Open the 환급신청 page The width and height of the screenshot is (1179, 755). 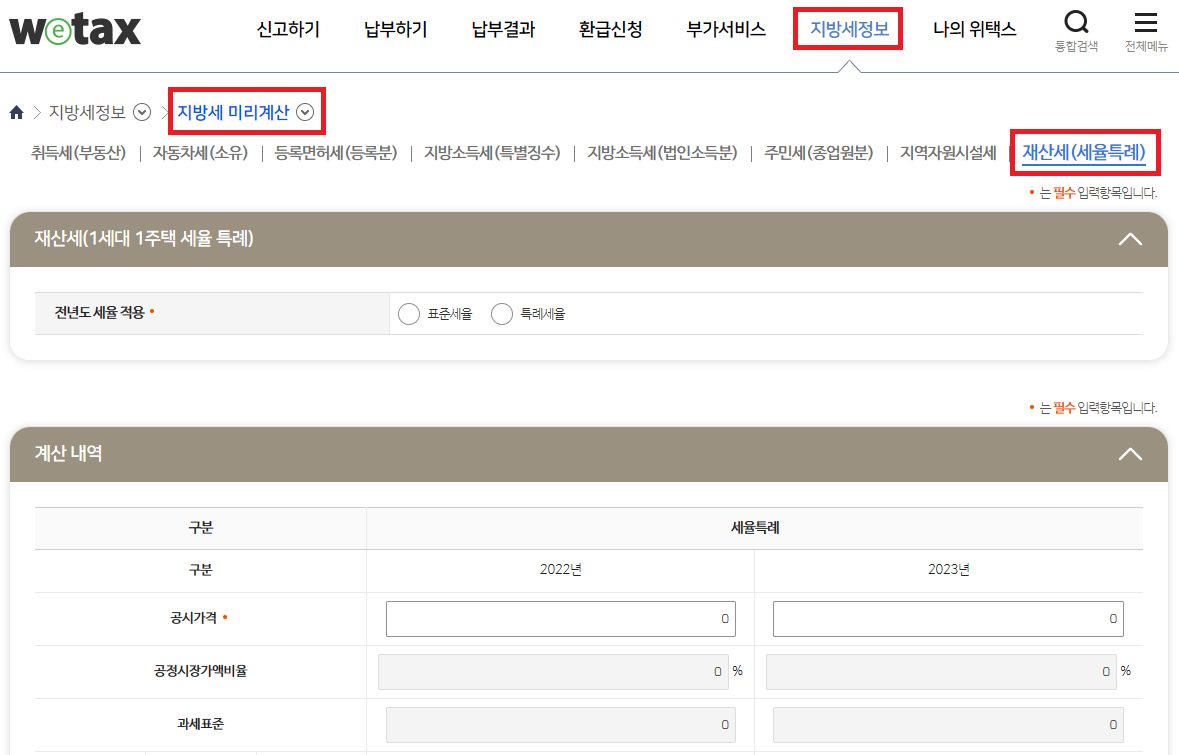point(610,30)
